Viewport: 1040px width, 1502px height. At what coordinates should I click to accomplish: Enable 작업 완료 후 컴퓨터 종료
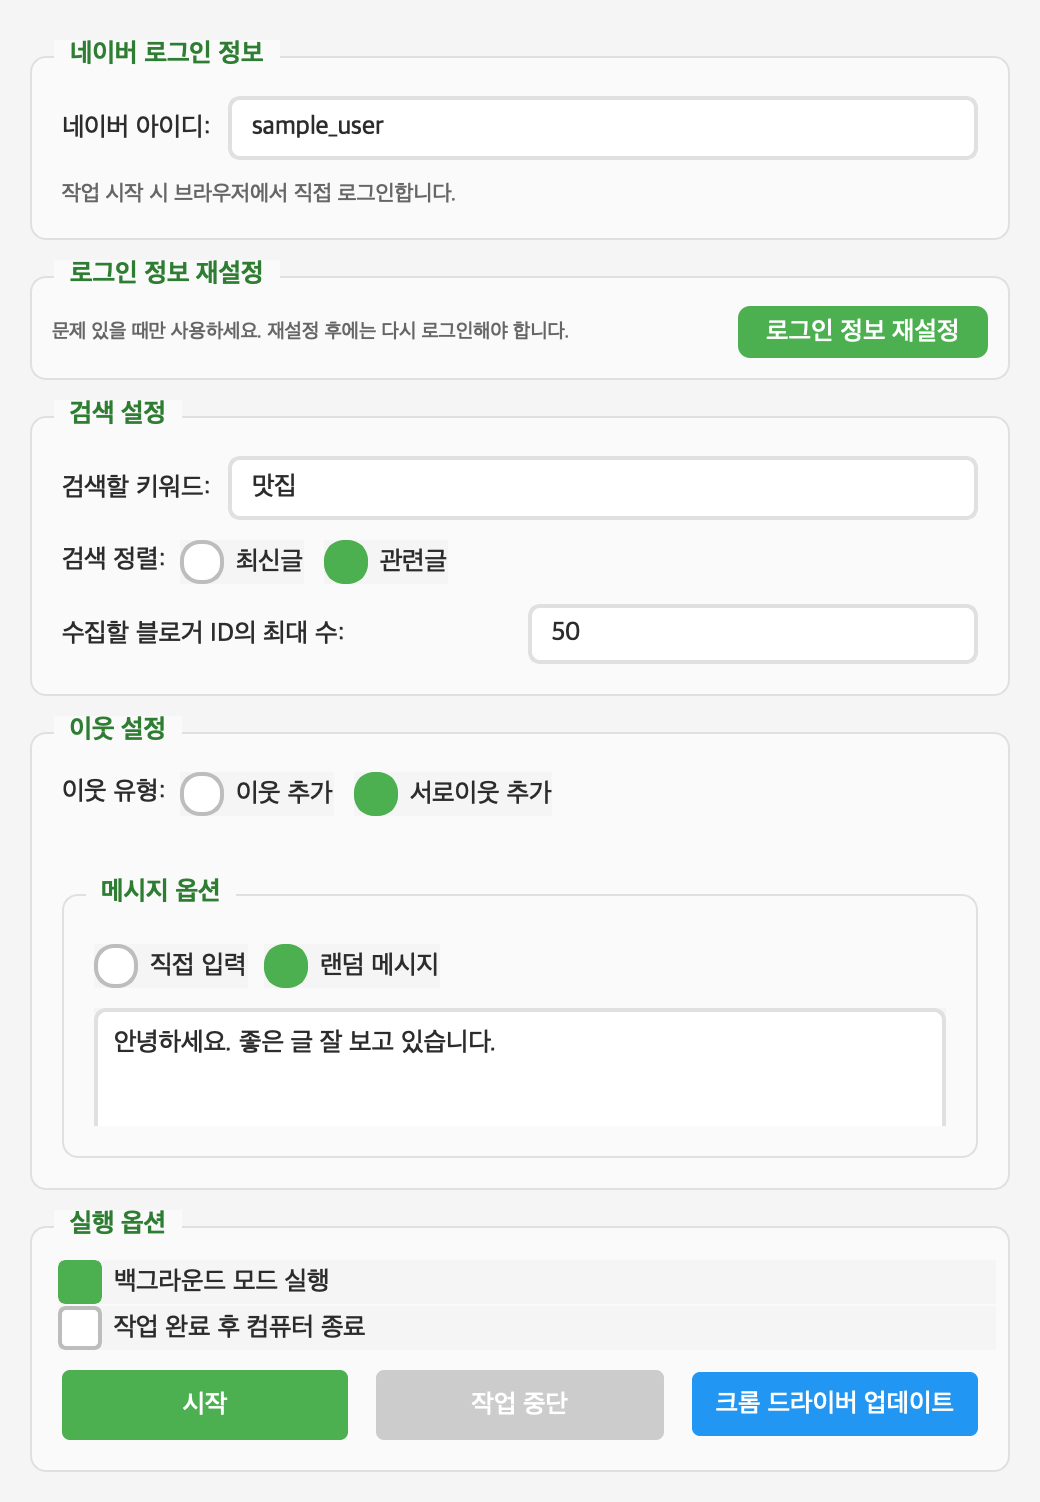click(x=79, y=1328)
